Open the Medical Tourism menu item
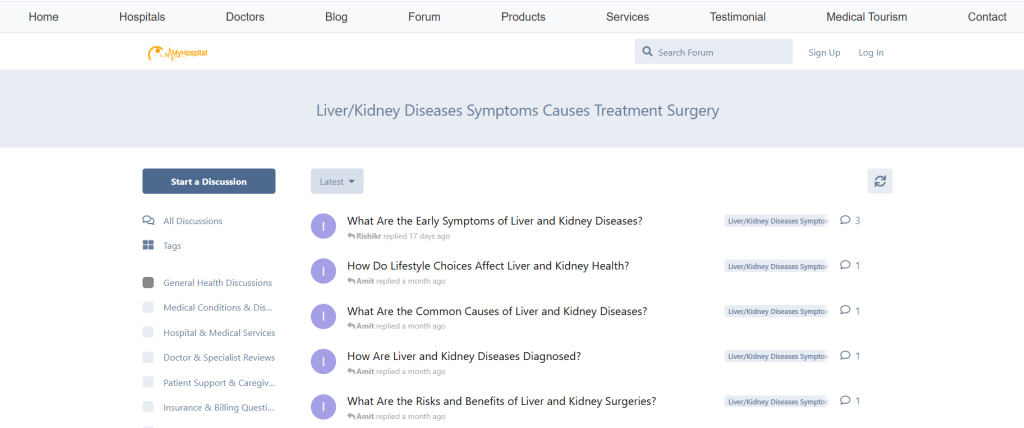This screenshot has width=1024, height=428. 866,17
